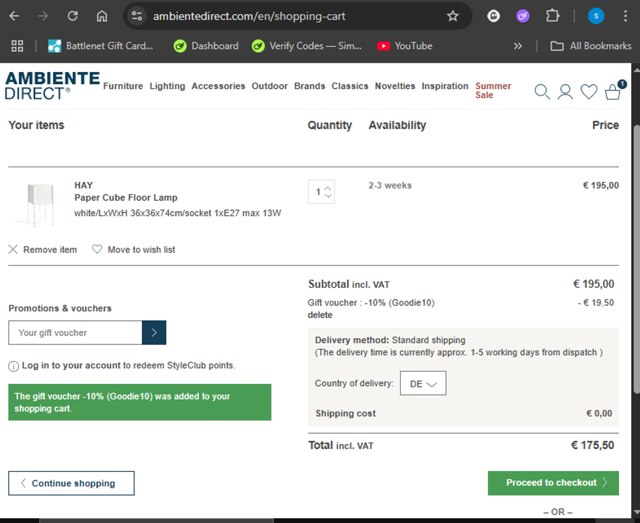
Task: Decrease lamp quantity with down arrow
Action: [328, 196]
